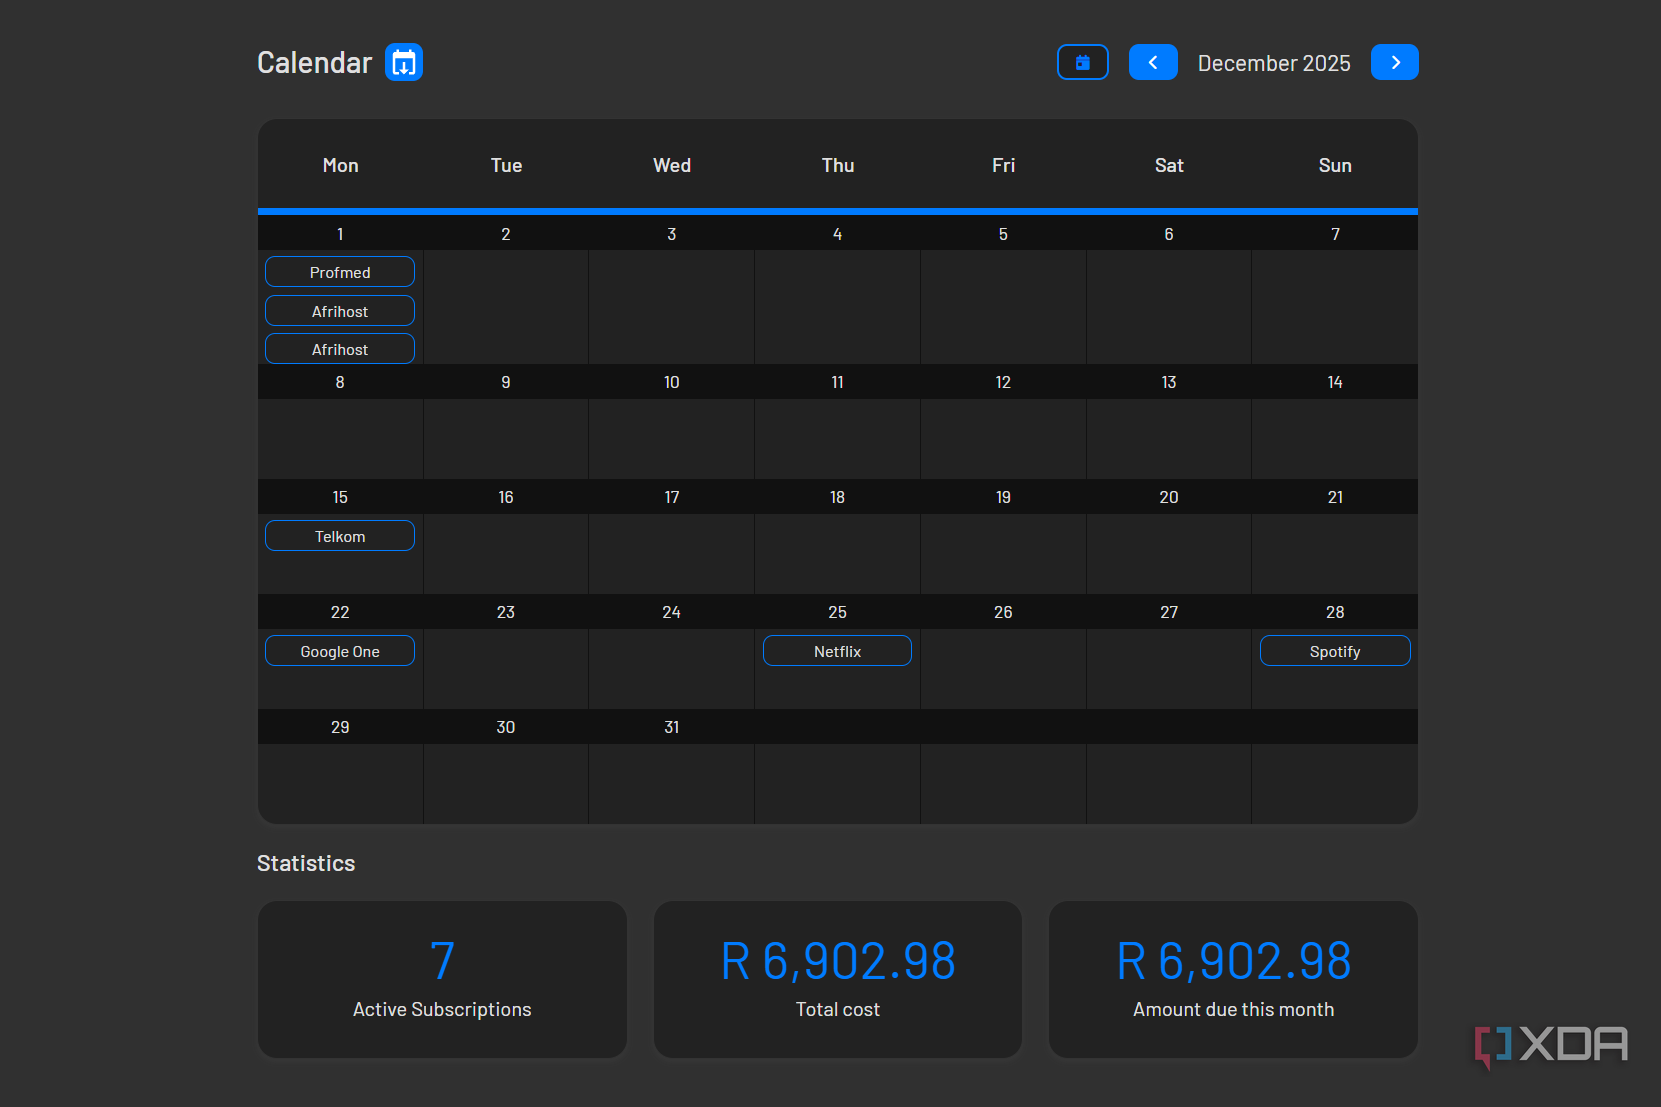
Task: Select date number 3 in the calendar
Action: point(672,234)
